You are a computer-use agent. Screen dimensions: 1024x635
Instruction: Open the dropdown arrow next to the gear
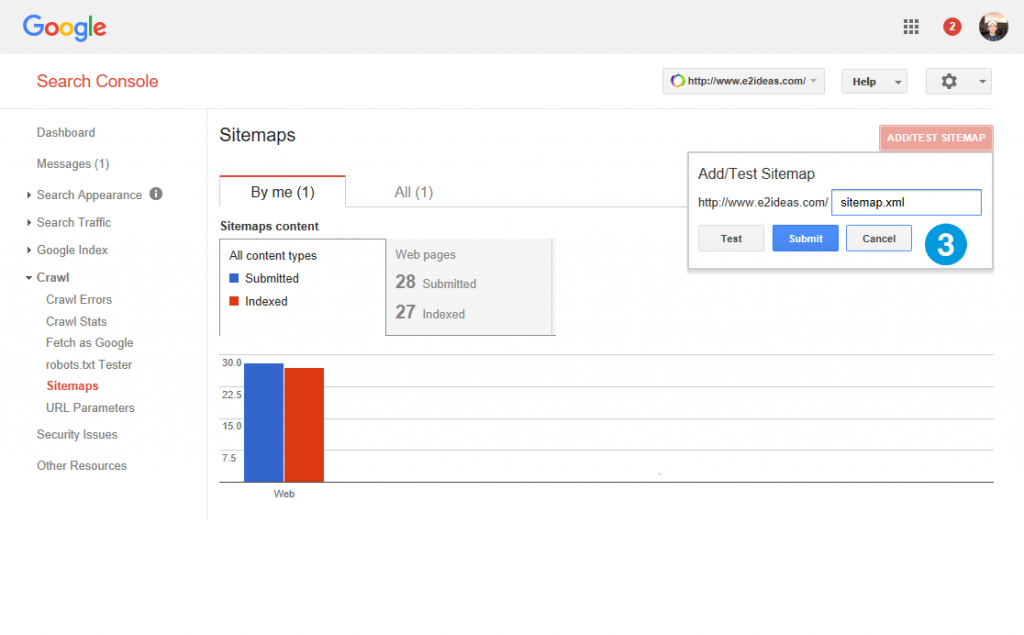pos(982,82)
